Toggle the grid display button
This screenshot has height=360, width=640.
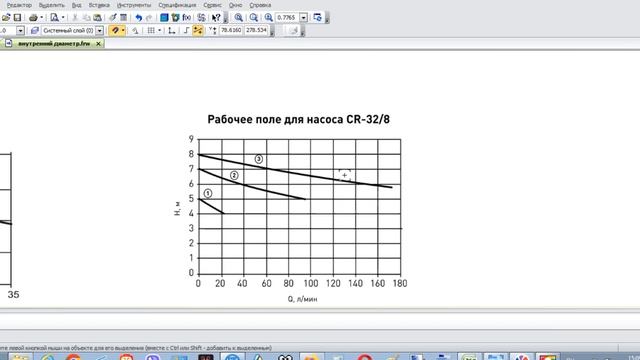pyautogui.click(x=151, y=31)
